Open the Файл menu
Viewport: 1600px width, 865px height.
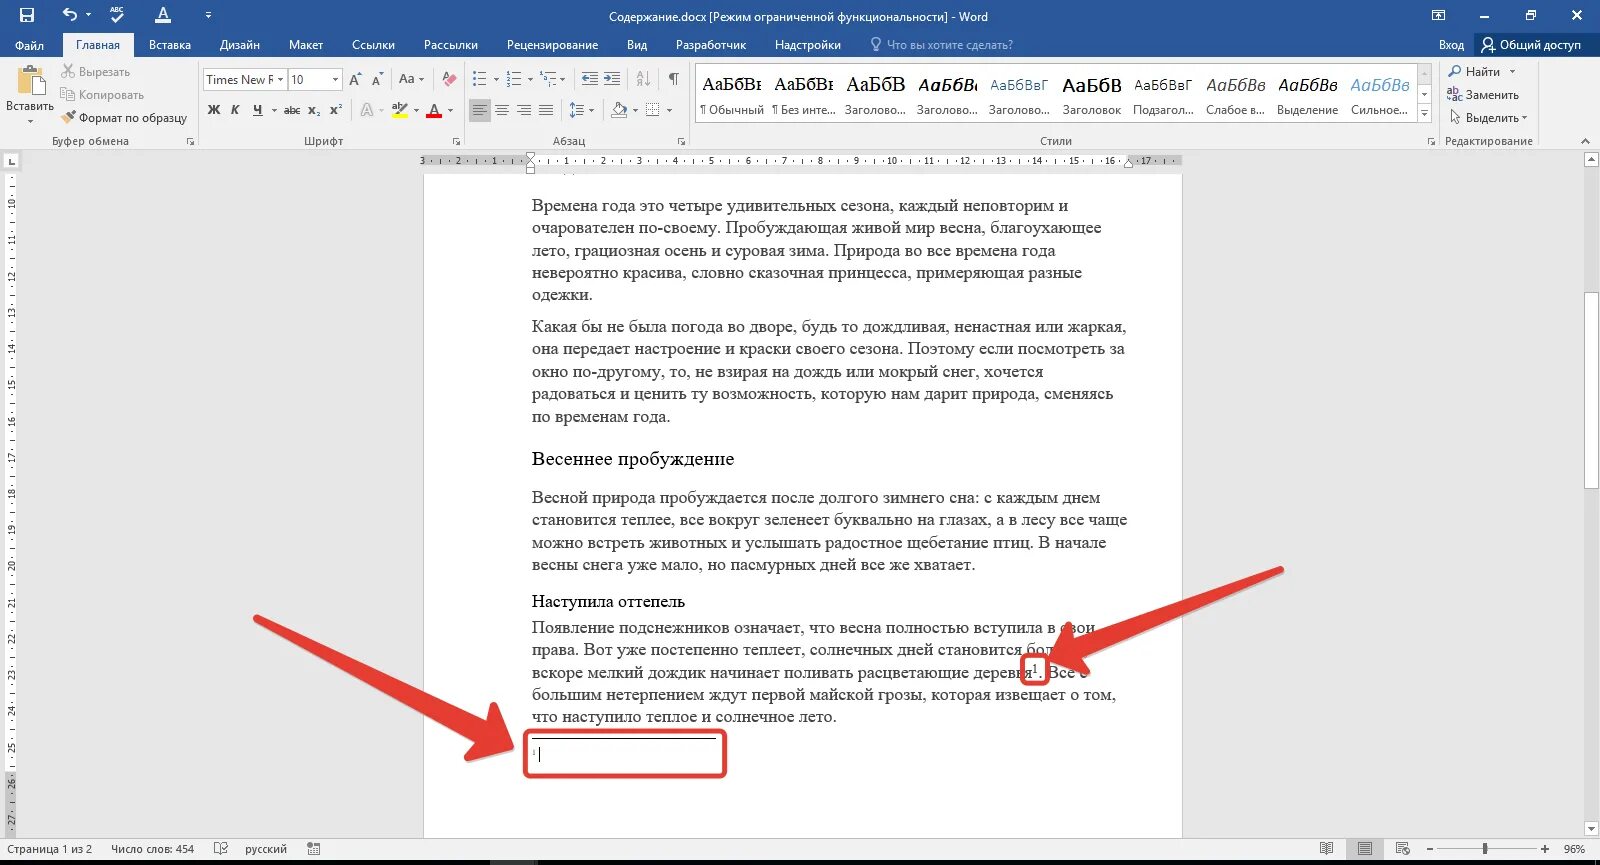coord(29,45)
